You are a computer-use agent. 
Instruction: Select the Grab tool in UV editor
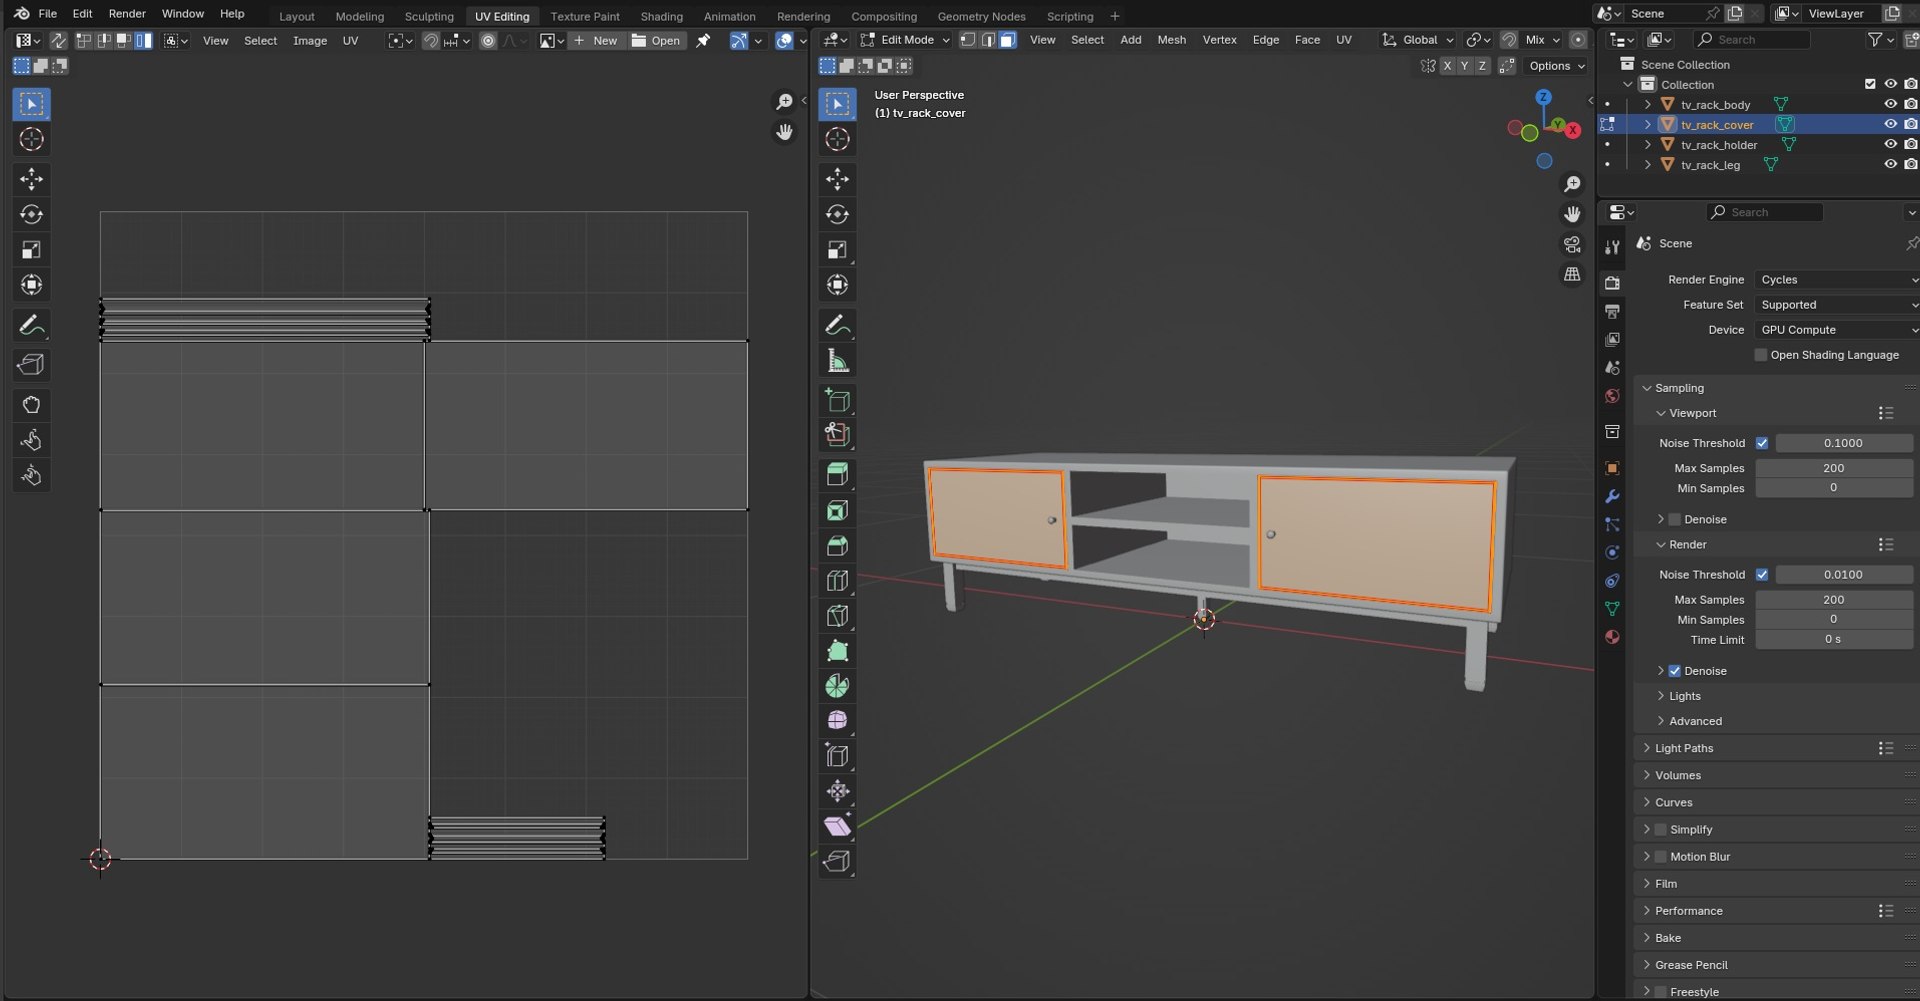[x=31, y=405]
